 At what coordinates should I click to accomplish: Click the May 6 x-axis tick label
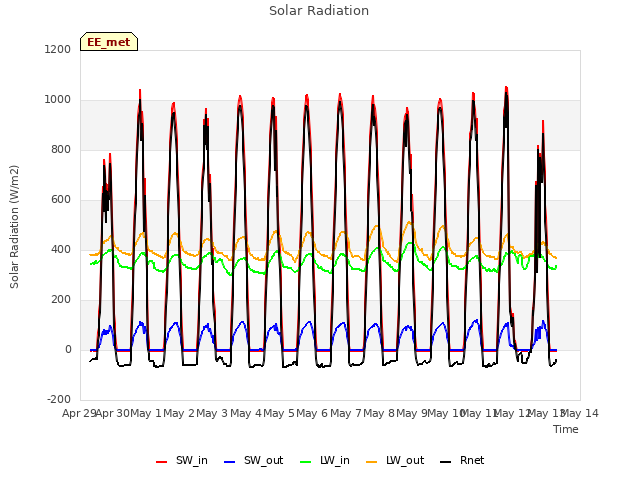click(312, 413)
